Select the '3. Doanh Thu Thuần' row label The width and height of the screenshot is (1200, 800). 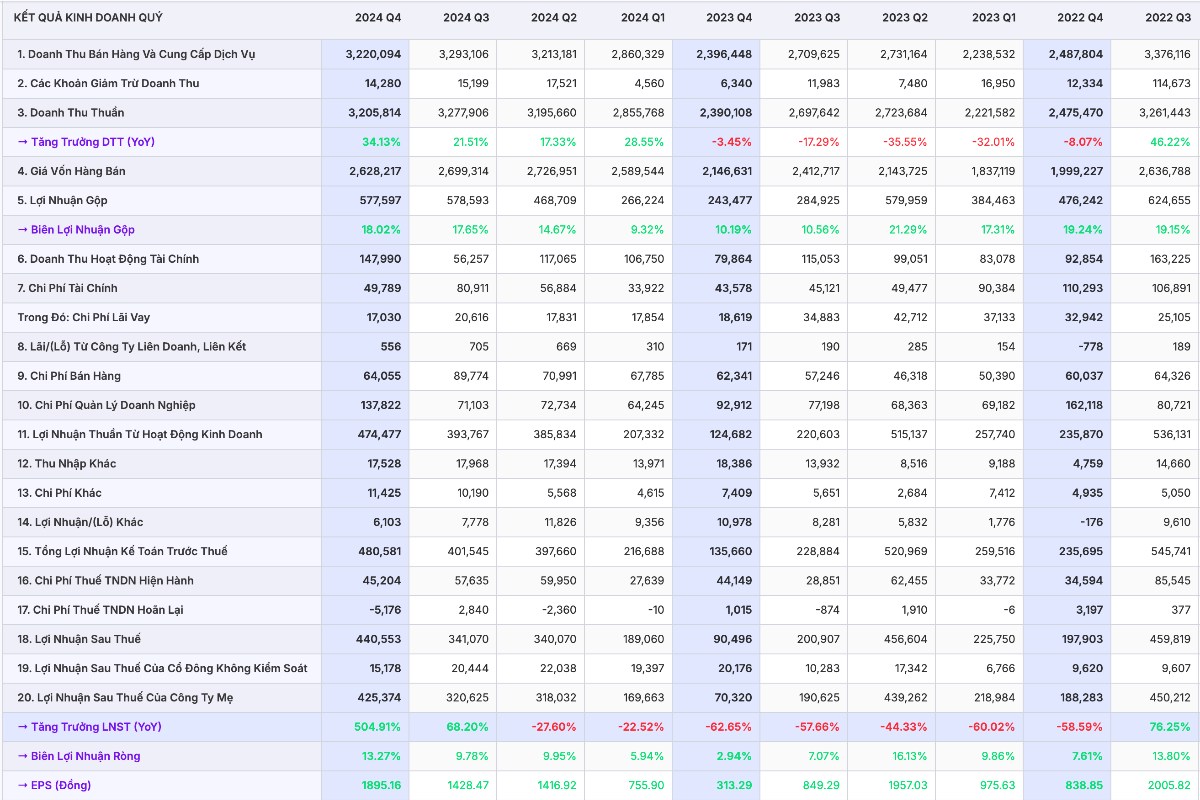click(x=71, y=113)
